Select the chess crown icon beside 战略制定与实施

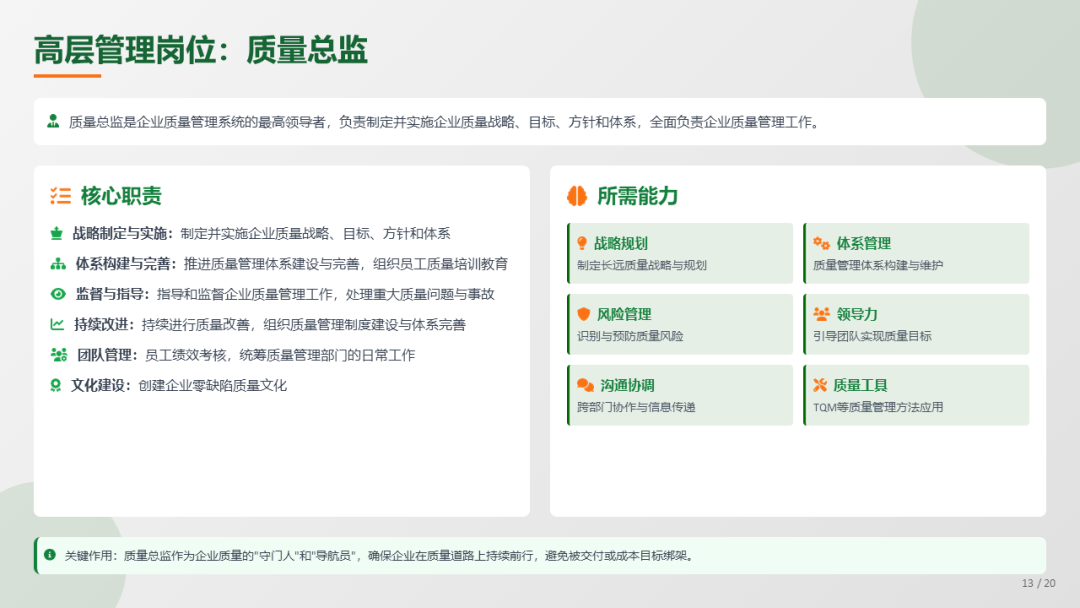57,234
